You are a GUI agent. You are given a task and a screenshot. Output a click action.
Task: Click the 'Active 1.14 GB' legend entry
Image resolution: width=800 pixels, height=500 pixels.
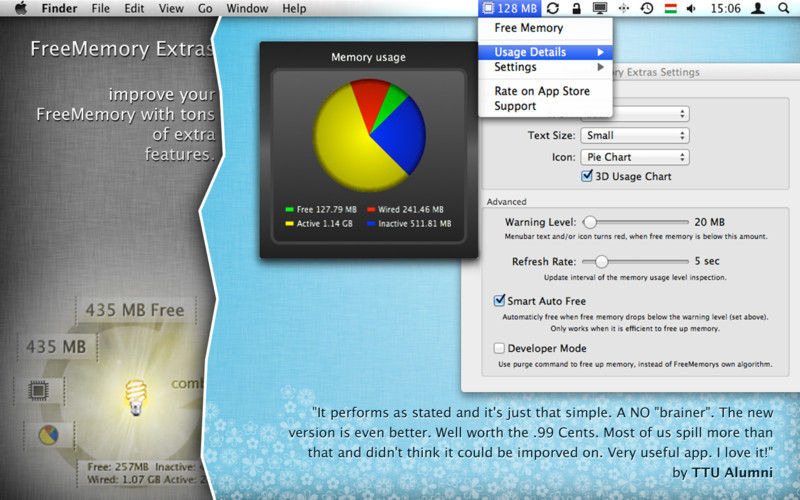coord(319,223)
